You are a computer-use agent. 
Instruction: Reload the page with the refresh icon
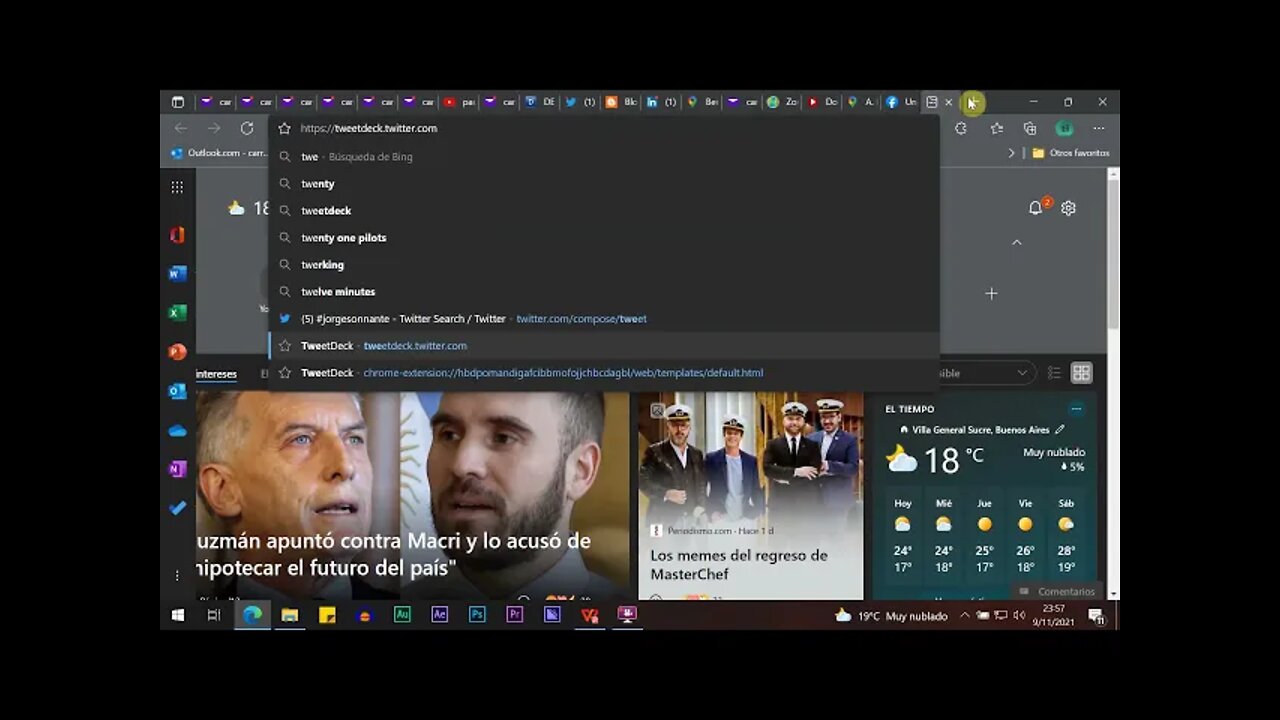247,128
